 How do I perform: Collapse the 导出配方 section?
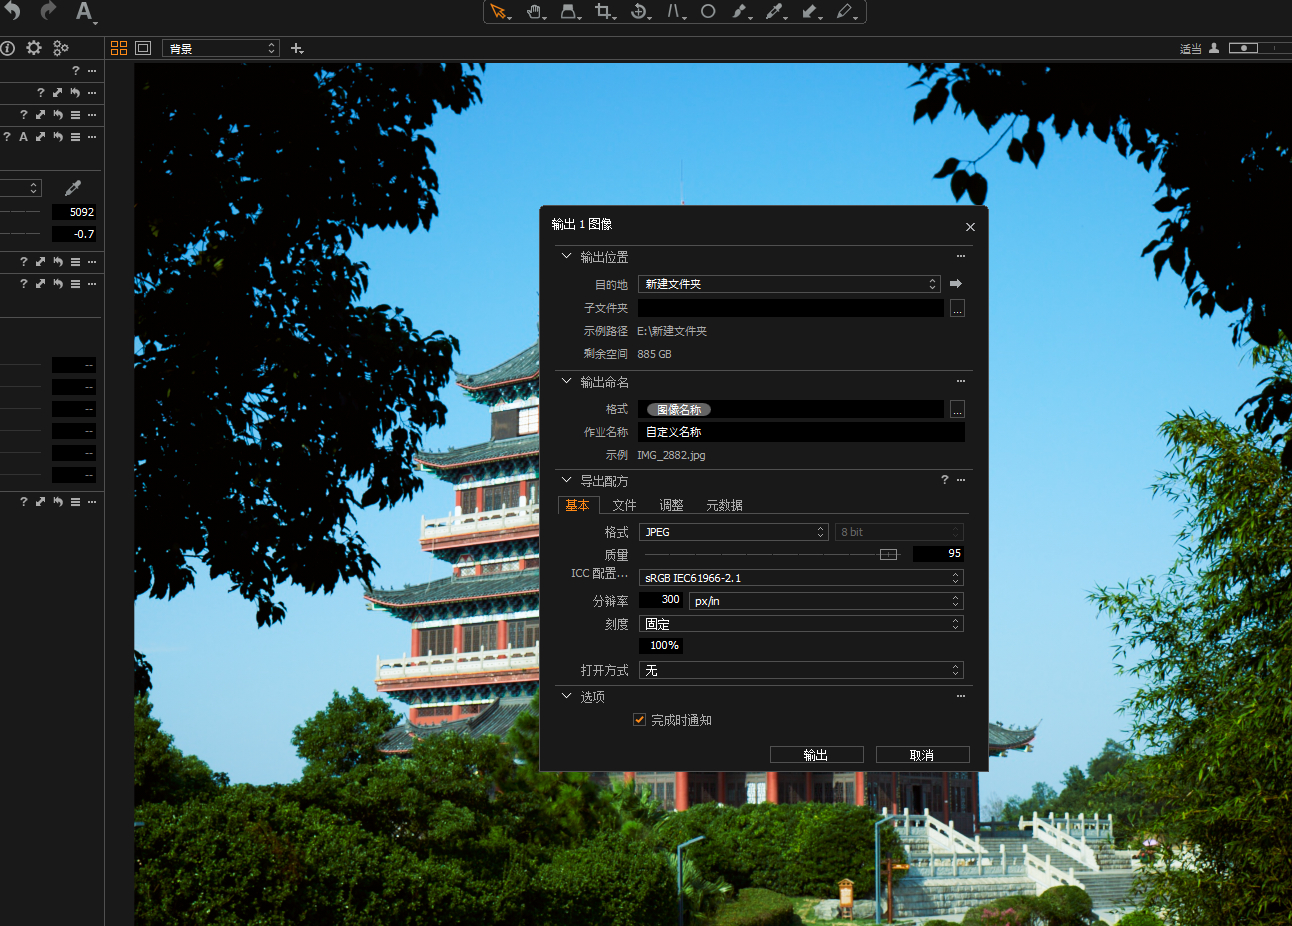click(566, 480)
